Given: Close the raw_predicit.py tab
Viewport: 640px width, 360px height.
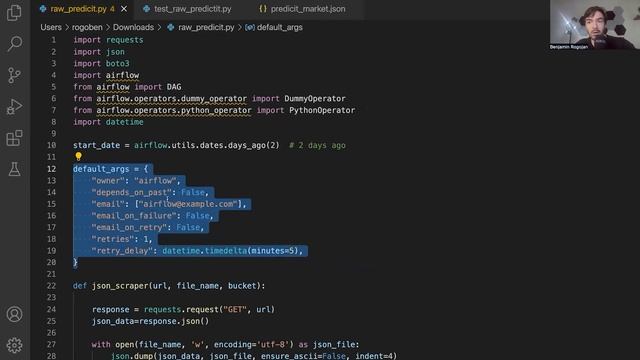Looking at the screenshot, I should coord(124,9).
